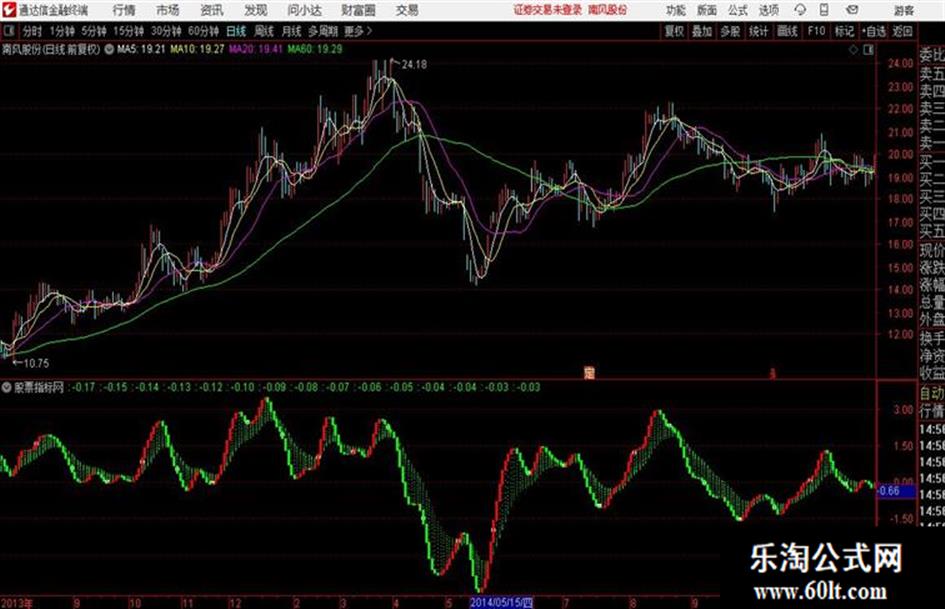945x609 pixels.
Task: Click the 24.18 high price label
Action: point(414,64)
